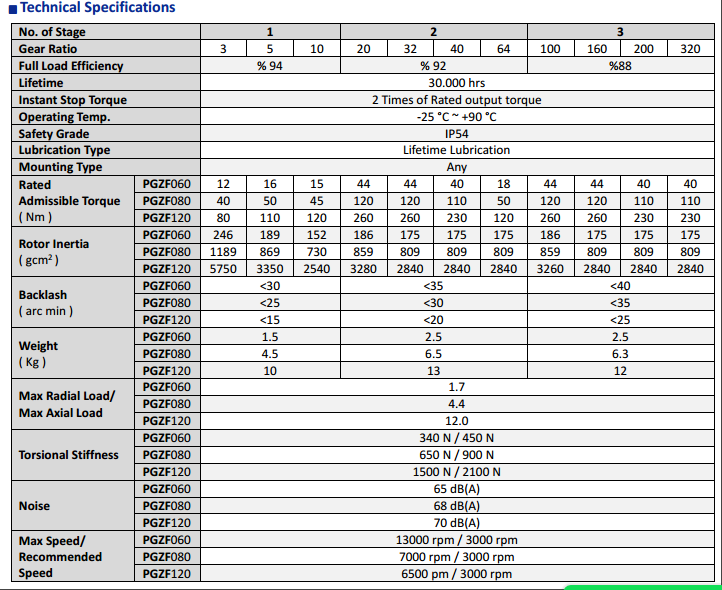Screen dimensions: 722x590
Task: Click the Full Load Efficiency label
Action: (x=71, y=66)
